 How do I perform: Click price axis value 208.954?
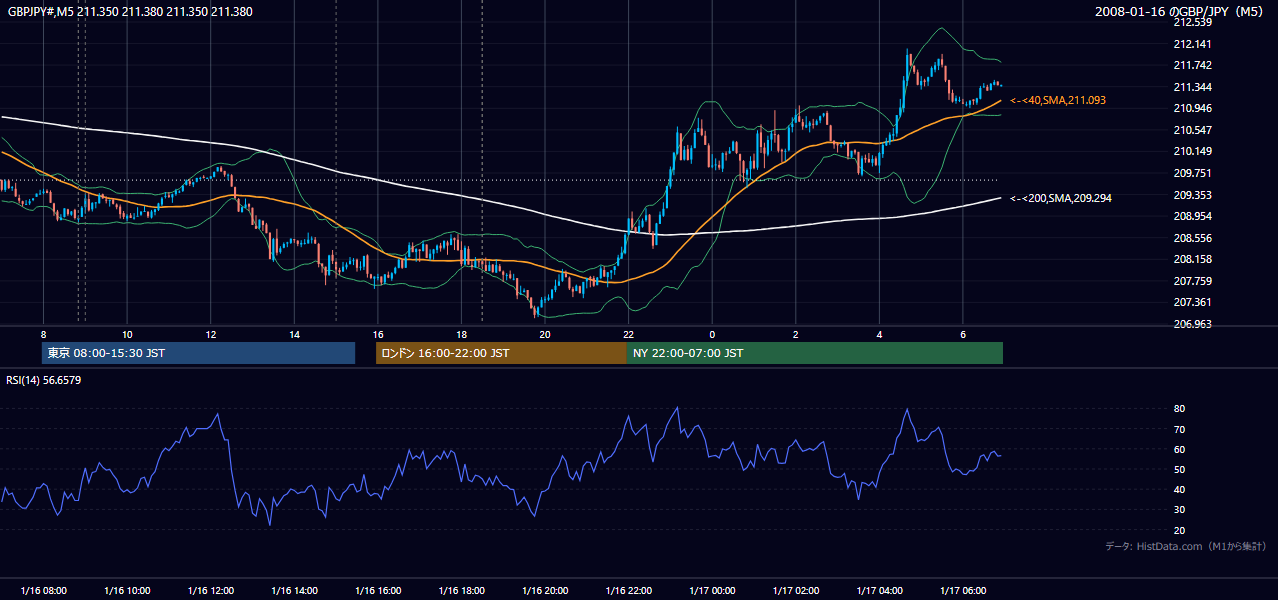1191,216
